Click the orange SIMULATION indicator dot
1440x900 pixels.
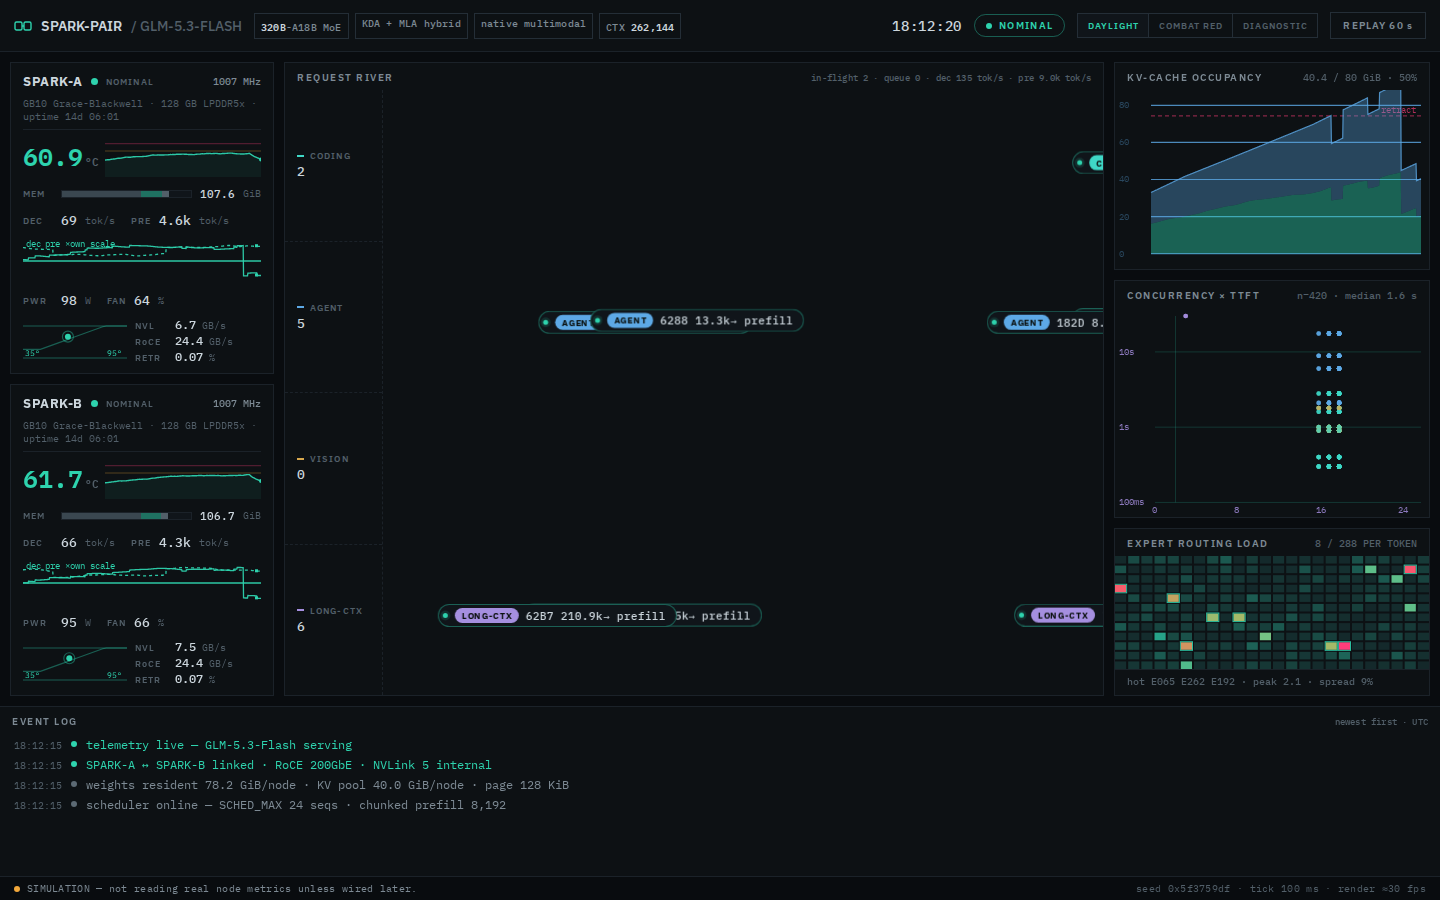coord(17,889)
